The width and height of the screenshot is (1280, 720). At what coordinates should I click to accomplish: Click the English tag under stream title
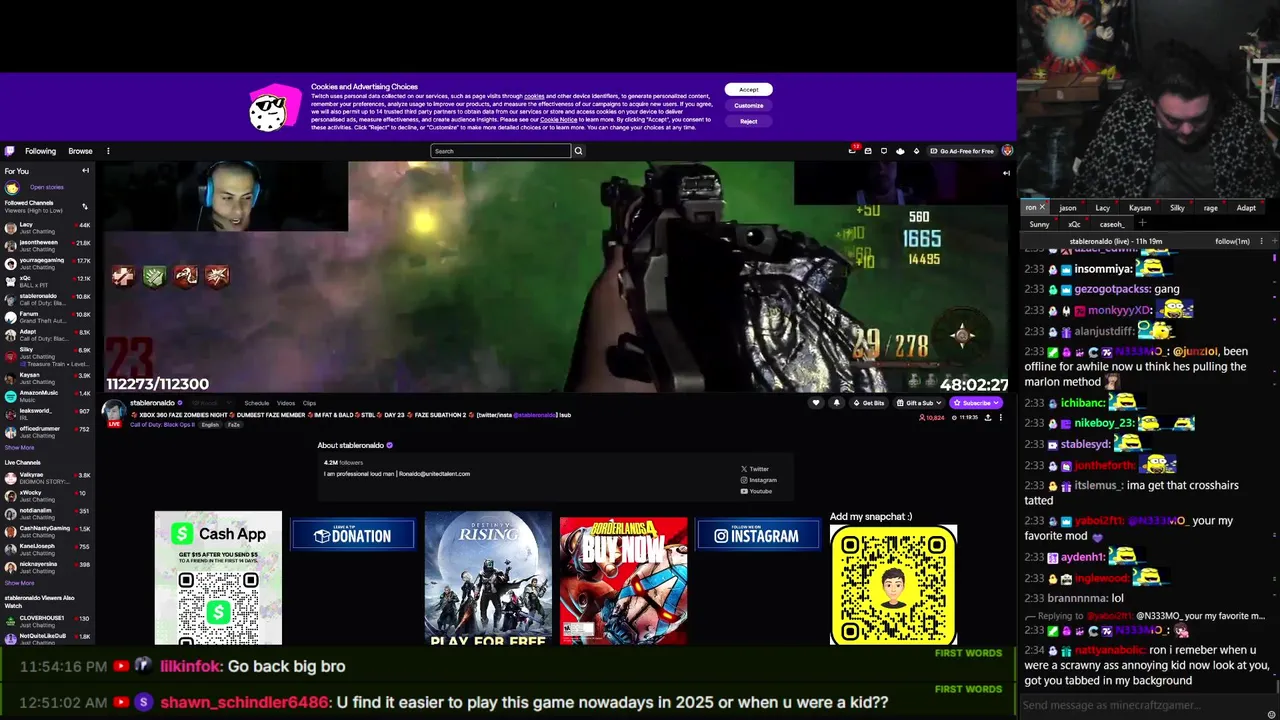click(210, 425)
